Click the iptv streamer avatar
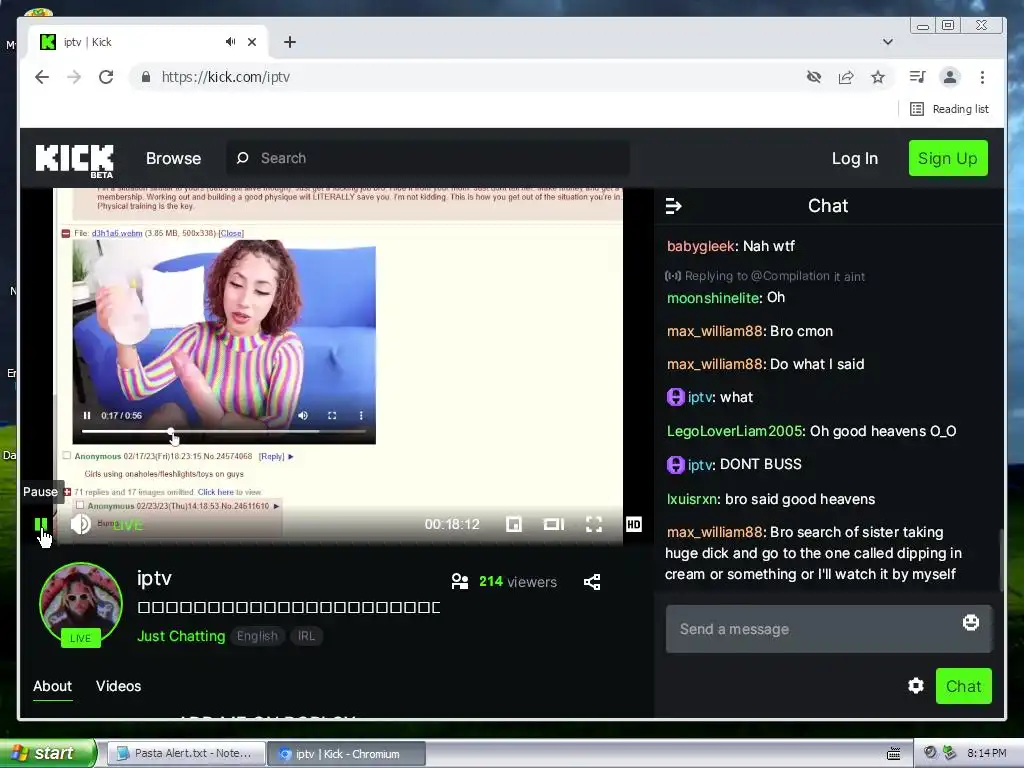 tap(80, 603)
